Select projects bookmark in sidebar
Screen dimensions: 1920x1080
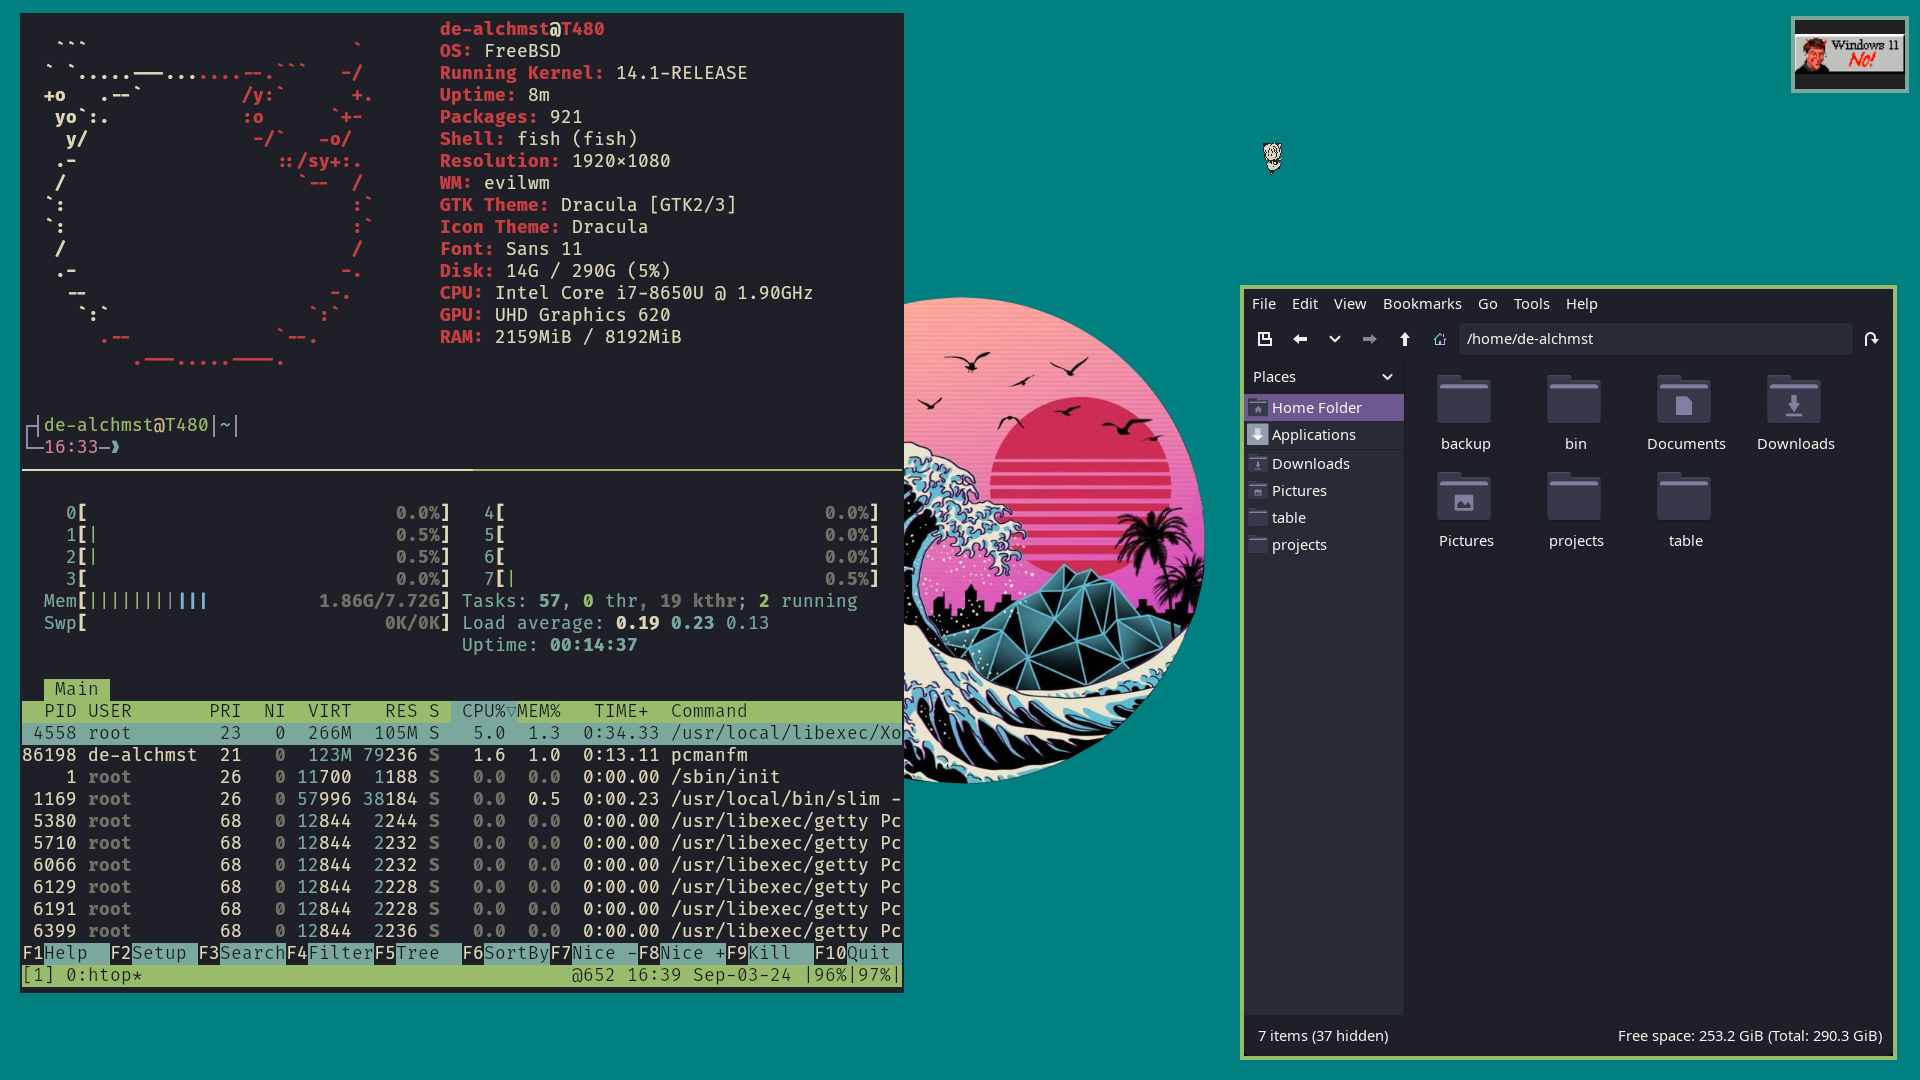point(1298,545)
